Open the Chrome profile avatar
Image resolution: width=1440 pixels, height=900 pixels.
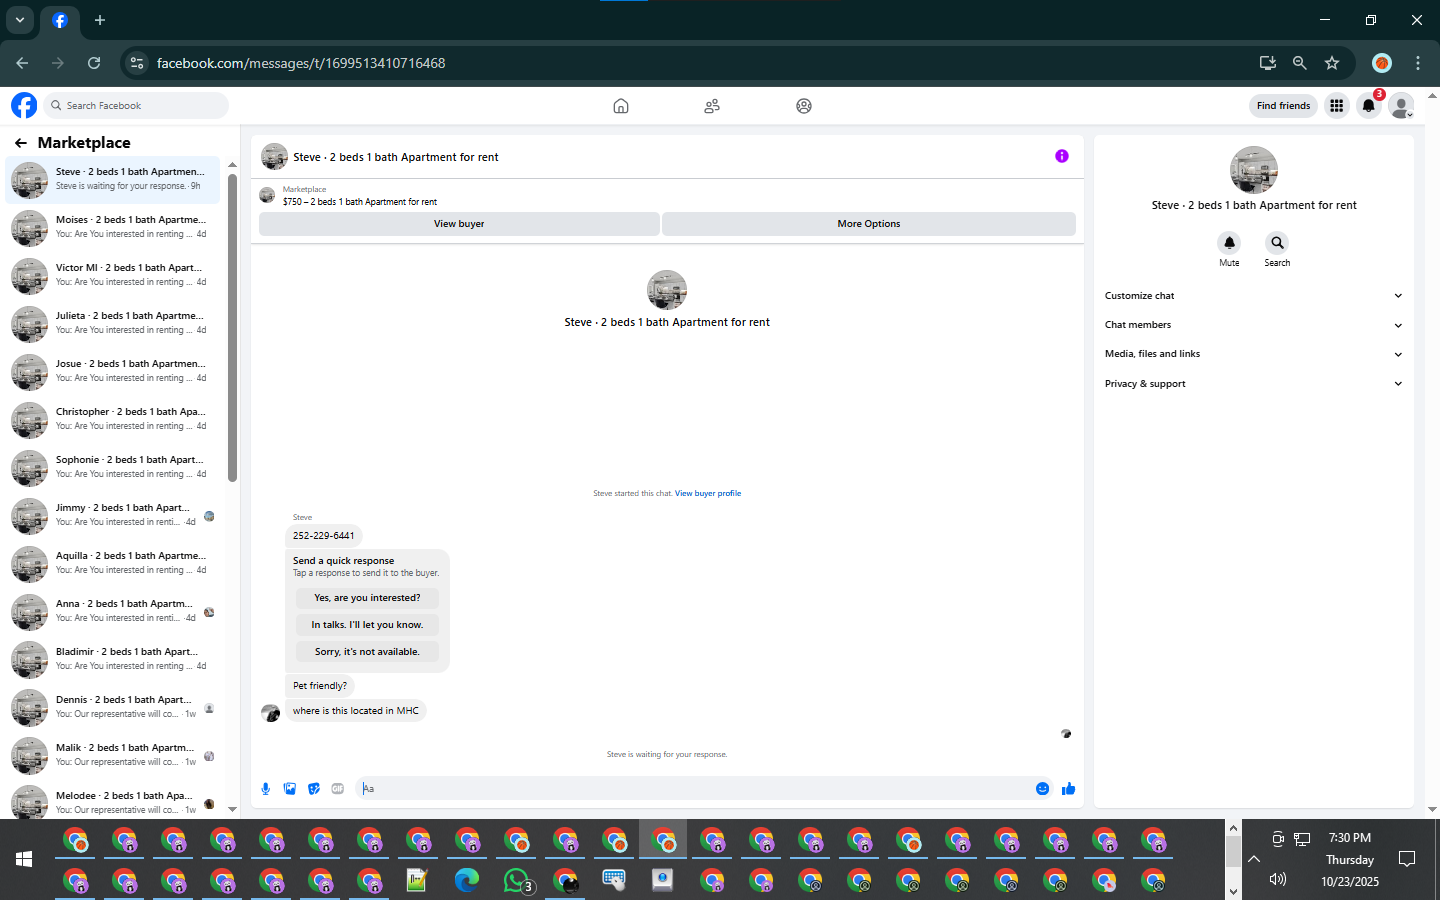[1382, 63]
